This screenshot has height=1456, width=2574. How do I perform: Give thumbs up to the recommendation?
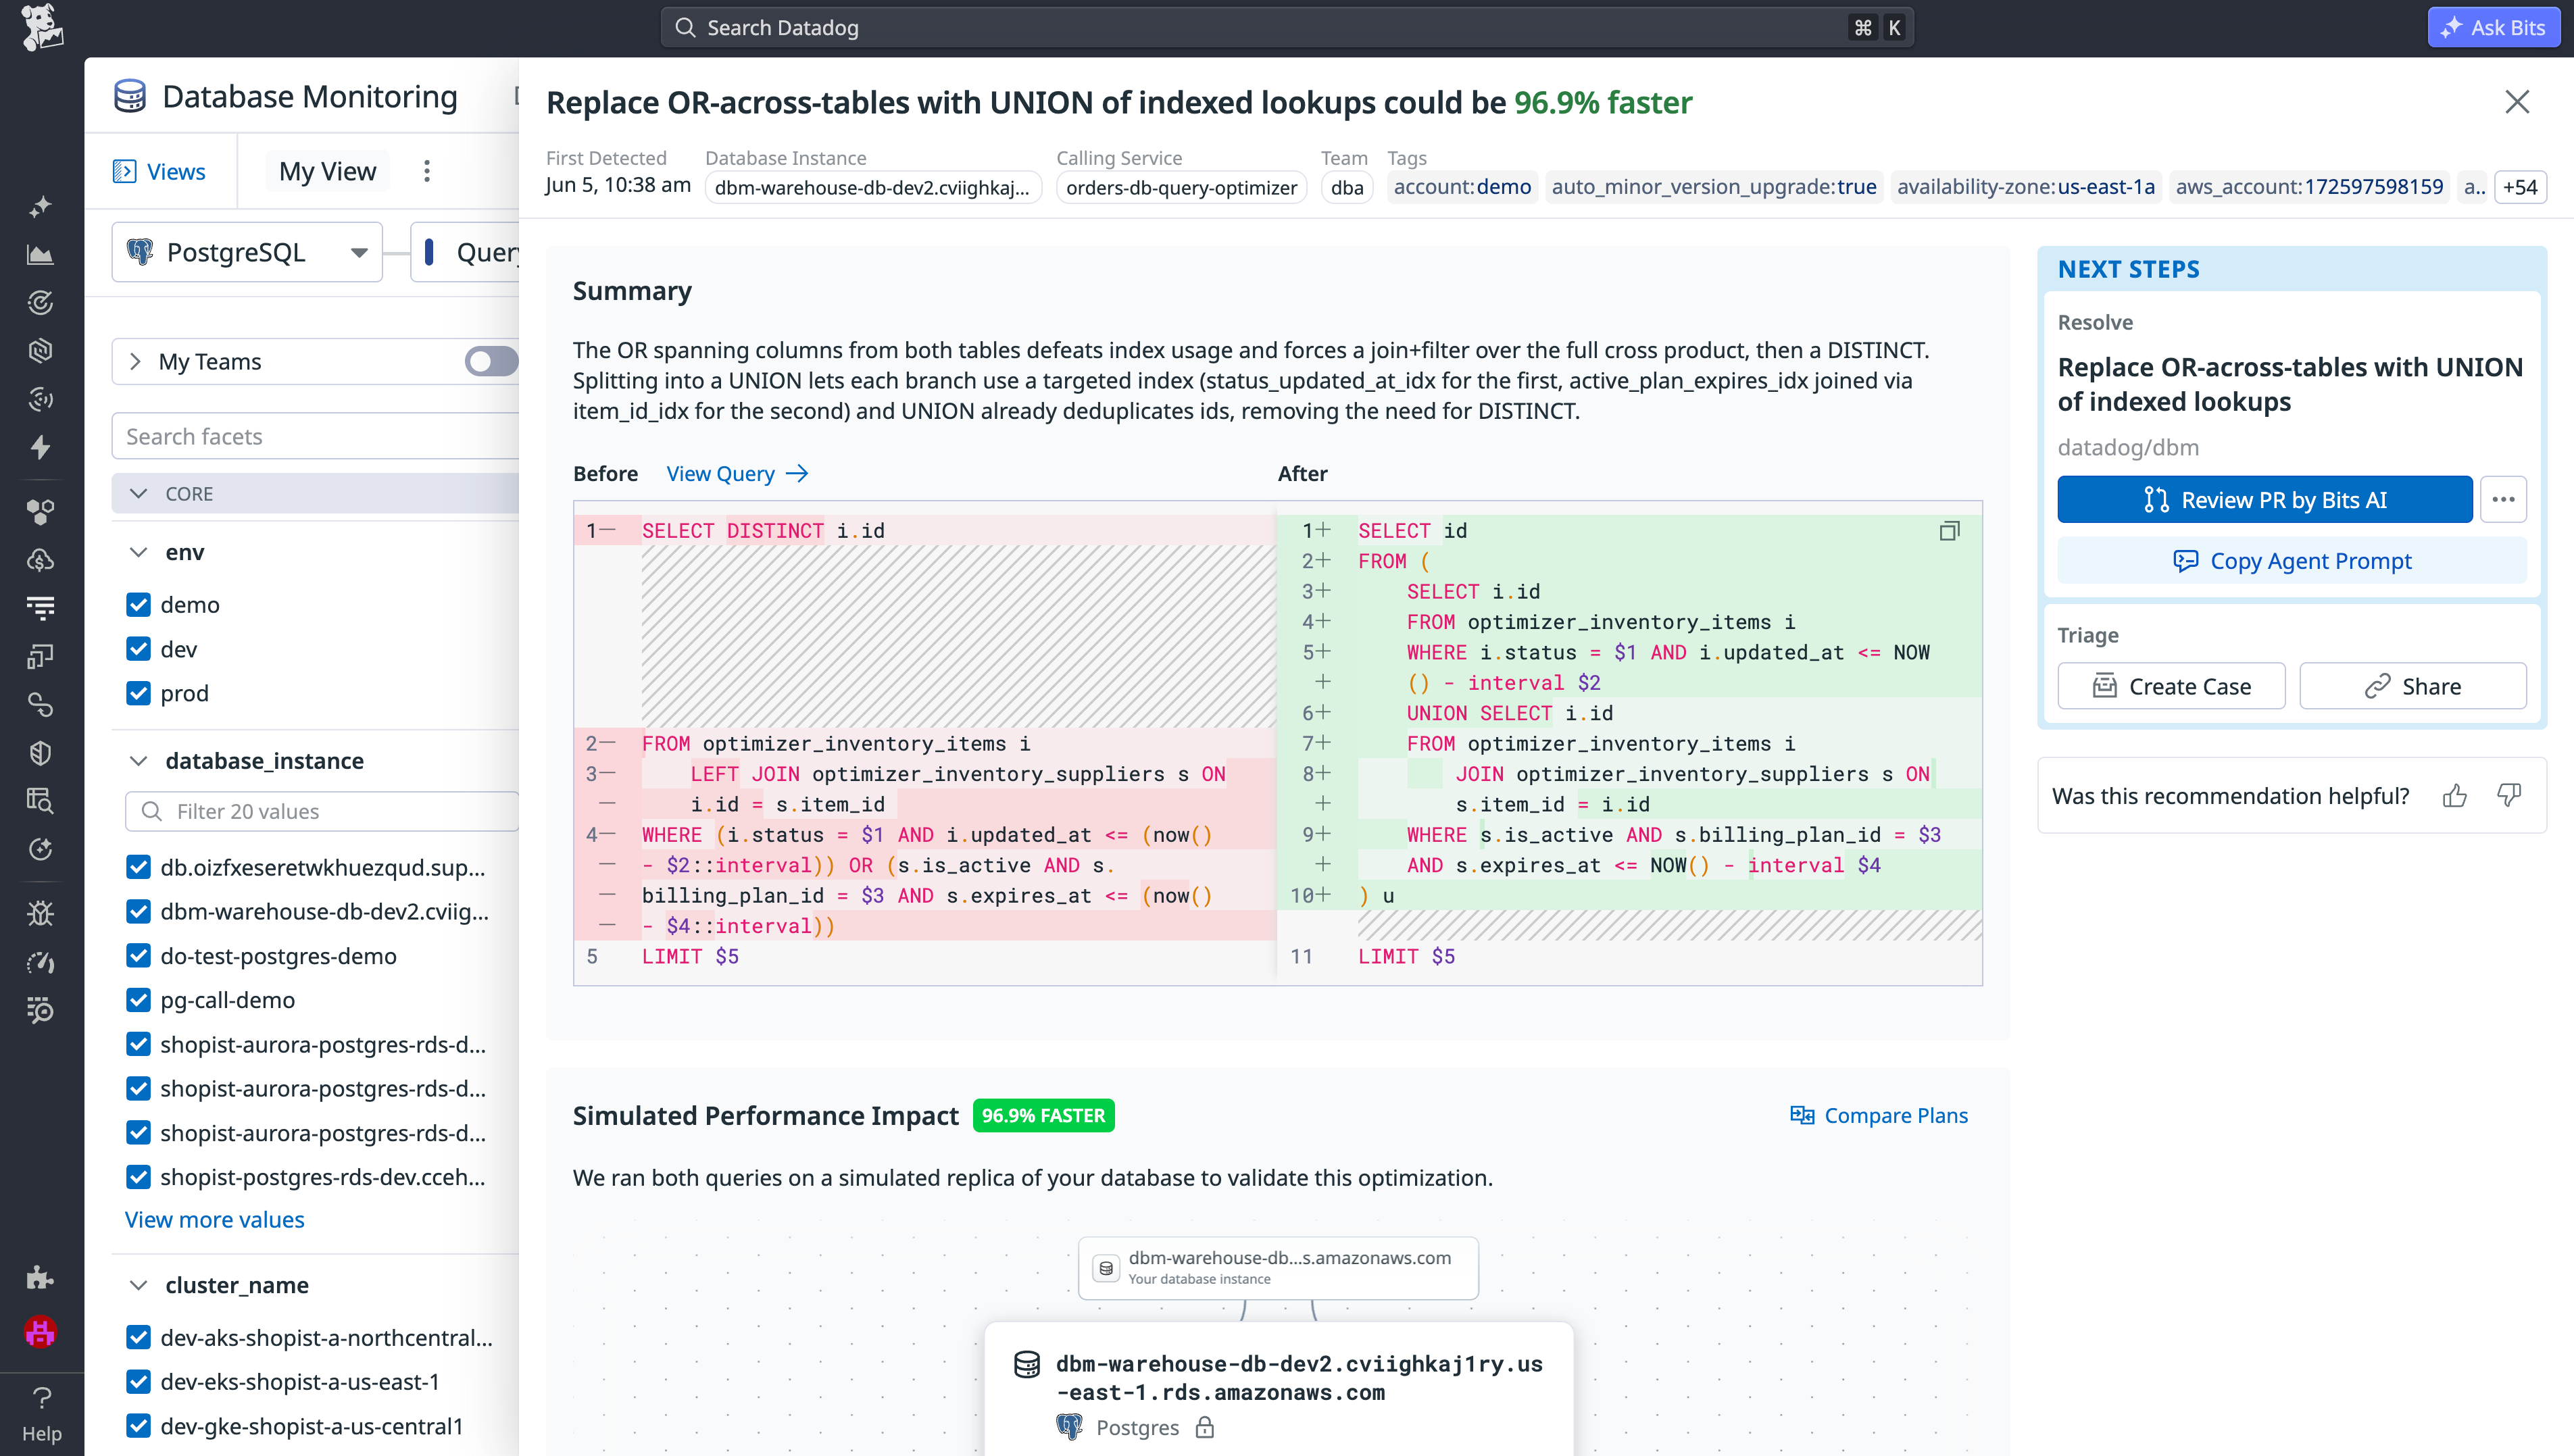[x=2454, y=796]
